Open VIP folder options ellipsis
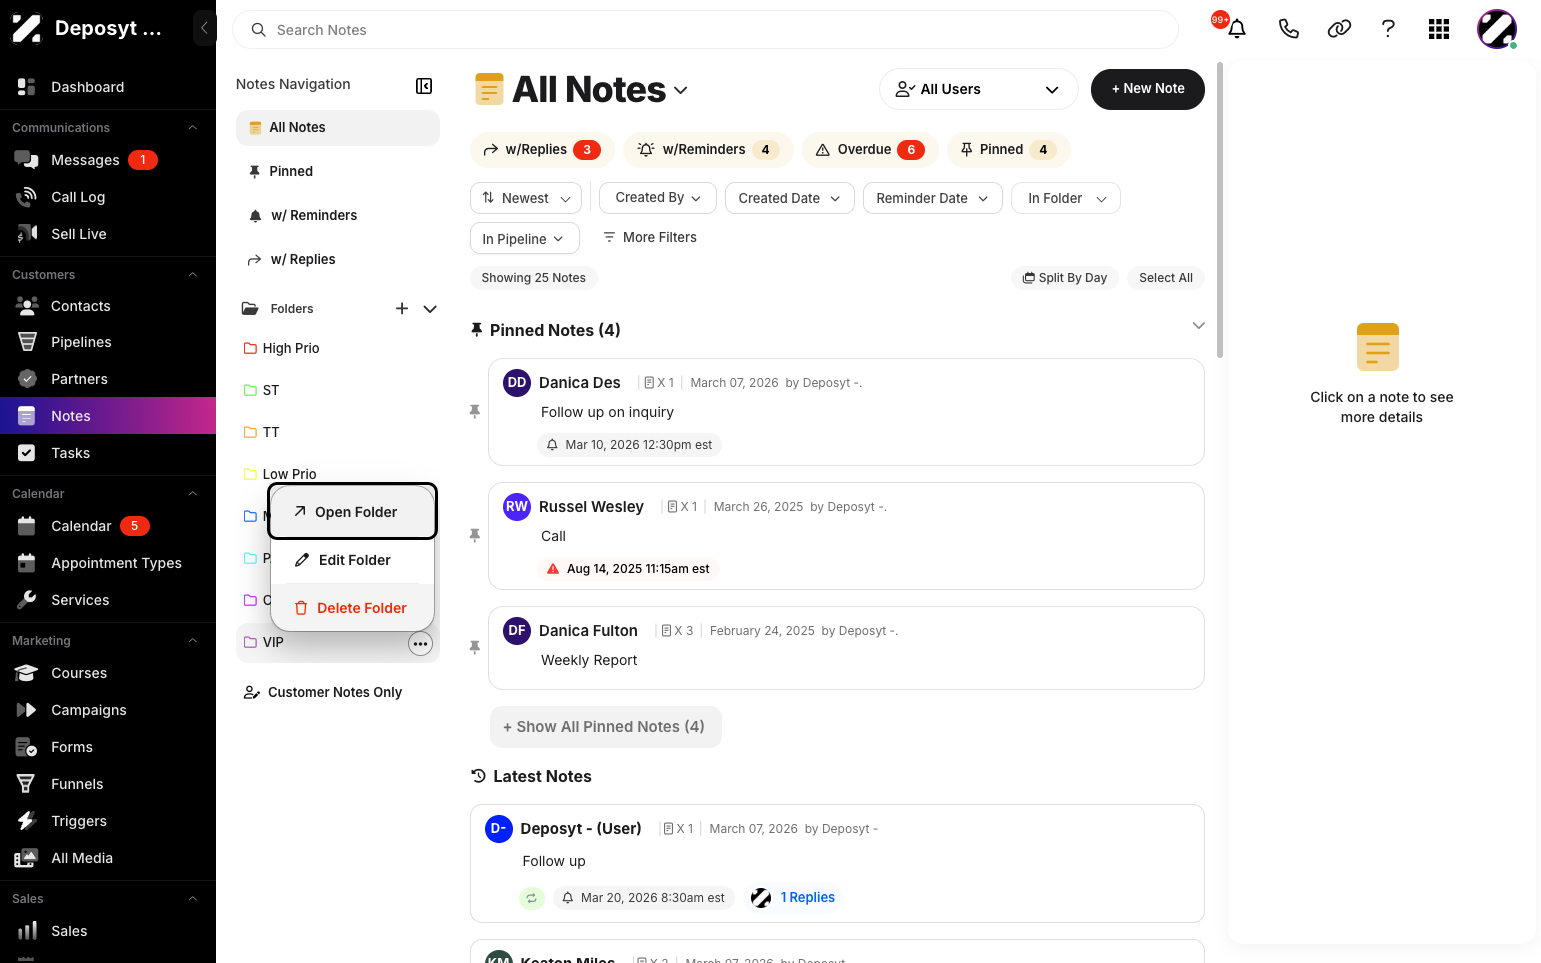The width and height of the screenshot is (1541, 963). click(x=421, y=644)
